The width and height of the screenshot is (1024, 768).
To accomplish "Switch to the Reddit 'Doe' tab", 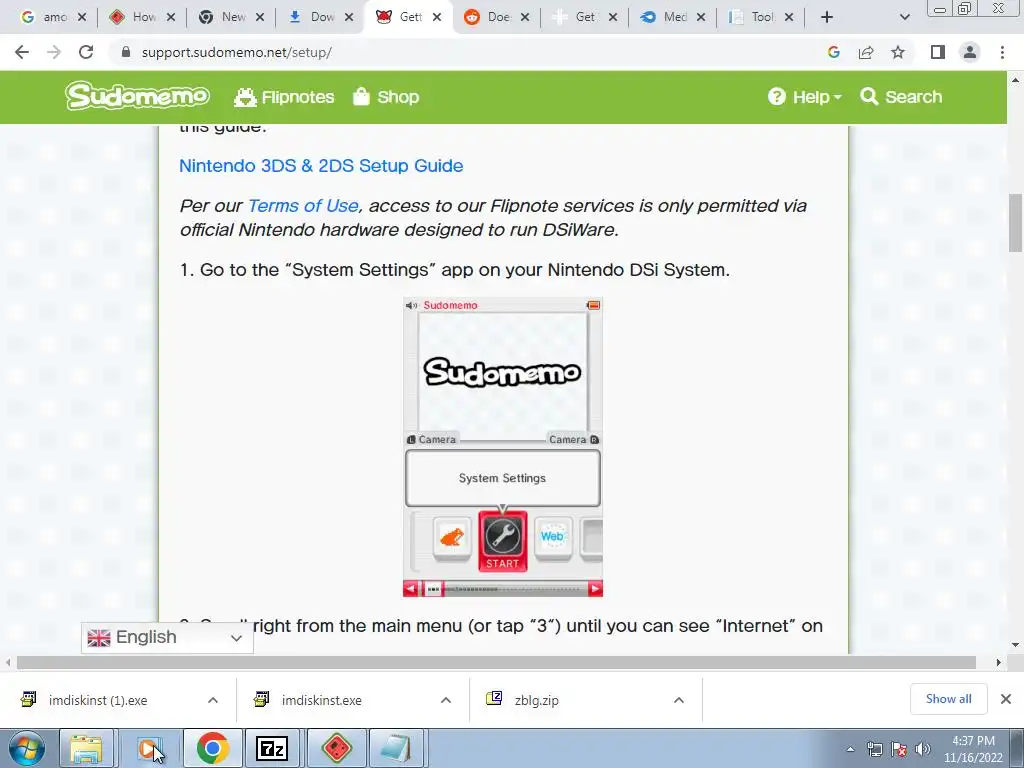I will (x=496, y=17).
